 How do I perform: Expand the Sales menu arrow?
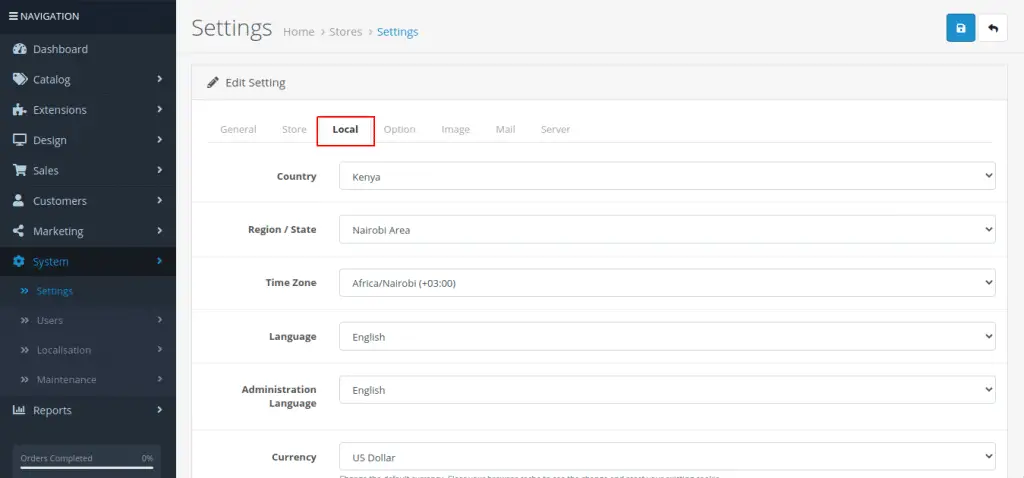click(159, 170)
